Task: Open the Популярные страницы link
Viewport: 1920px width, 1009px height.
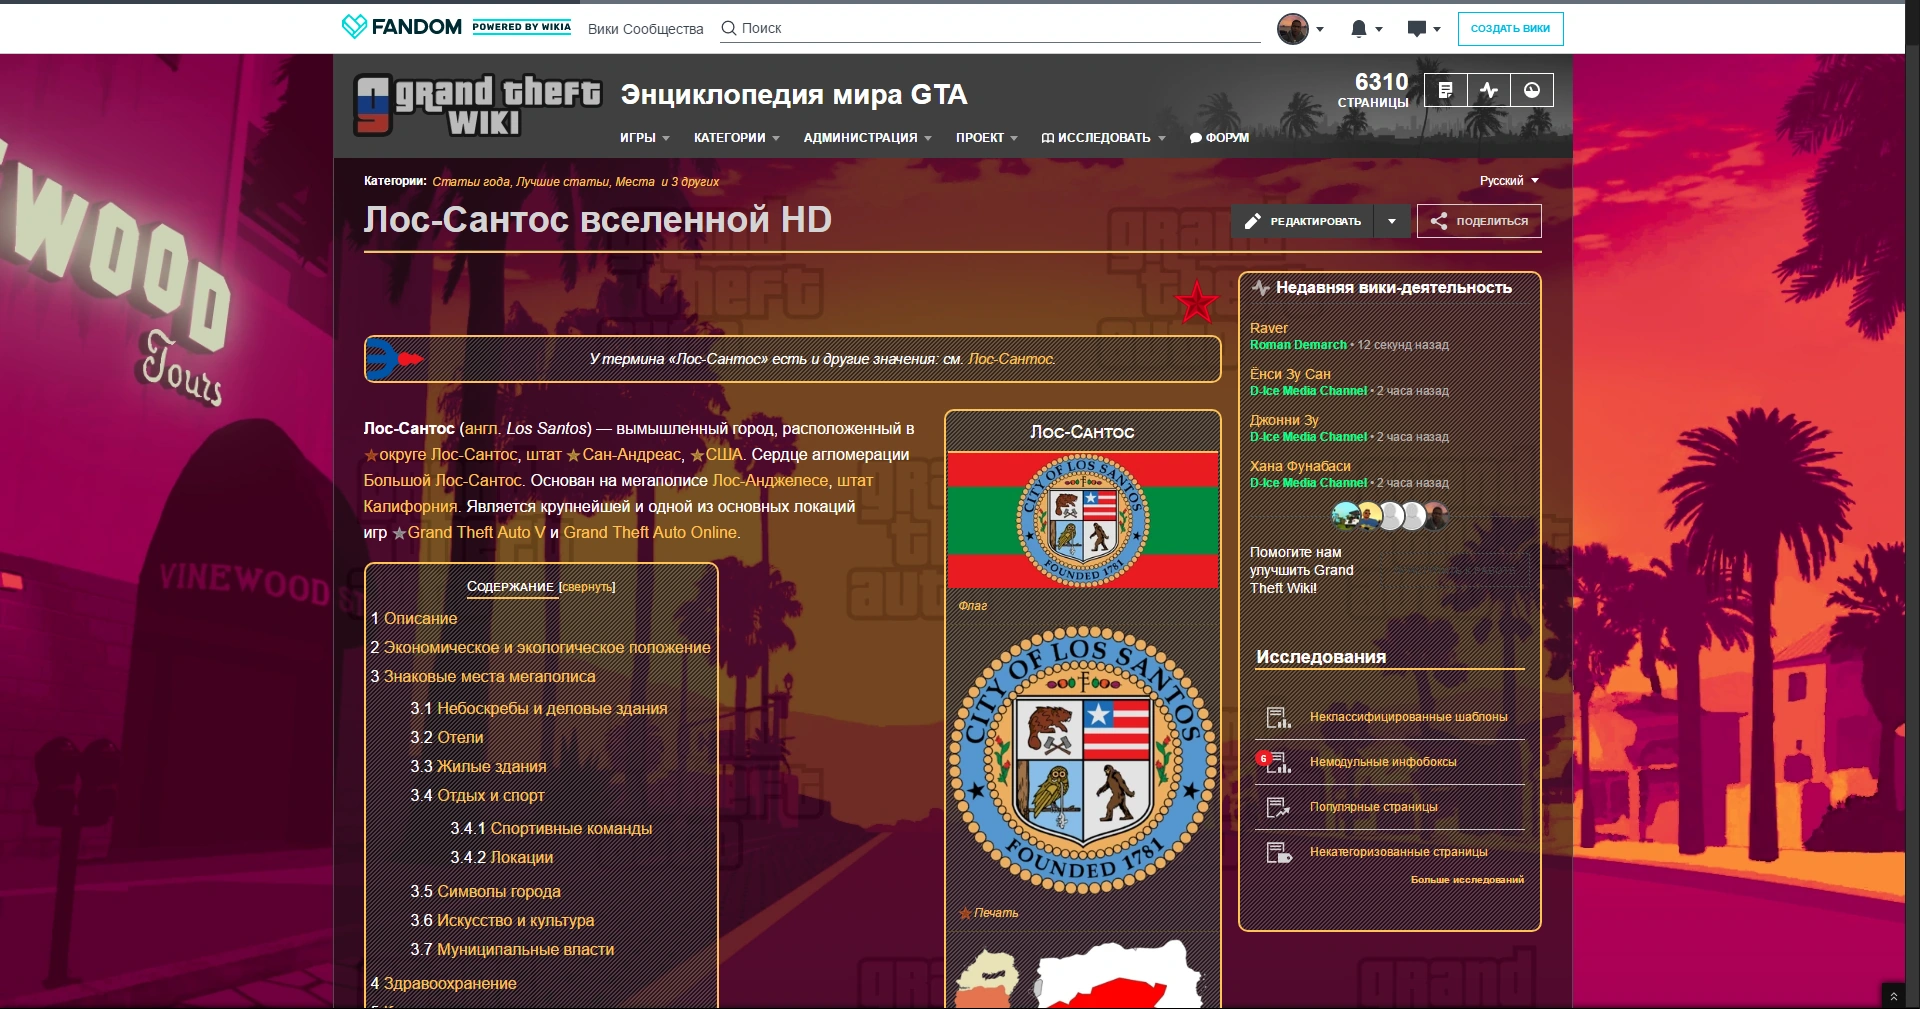Action: (1373, 807)
